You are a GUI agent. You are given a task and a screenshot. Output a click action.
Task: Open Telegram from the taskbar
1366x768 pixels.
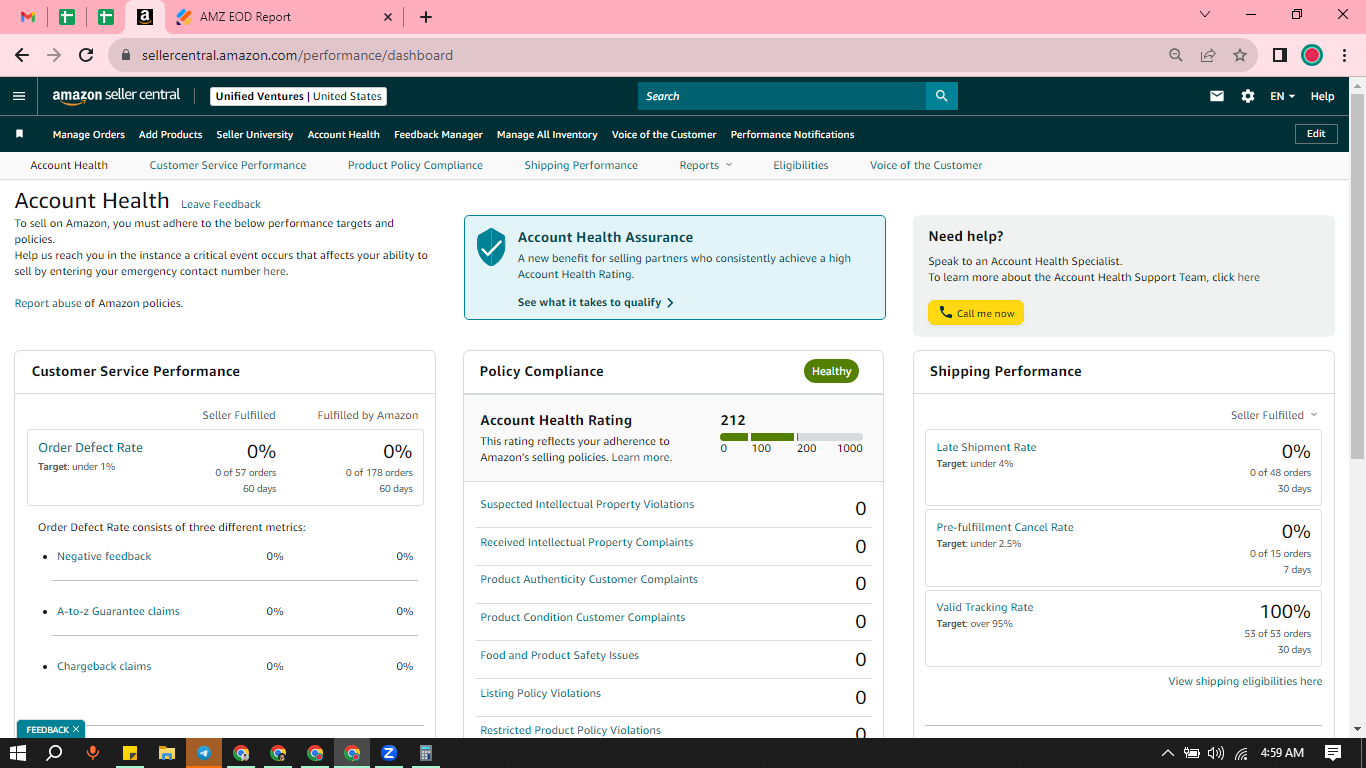pos(204,753)
